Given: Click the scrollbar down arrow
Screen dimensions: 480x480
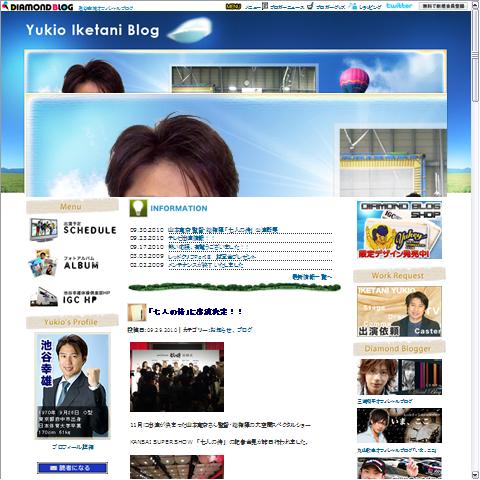Looking at the screenshot, I should click(475, 474).
